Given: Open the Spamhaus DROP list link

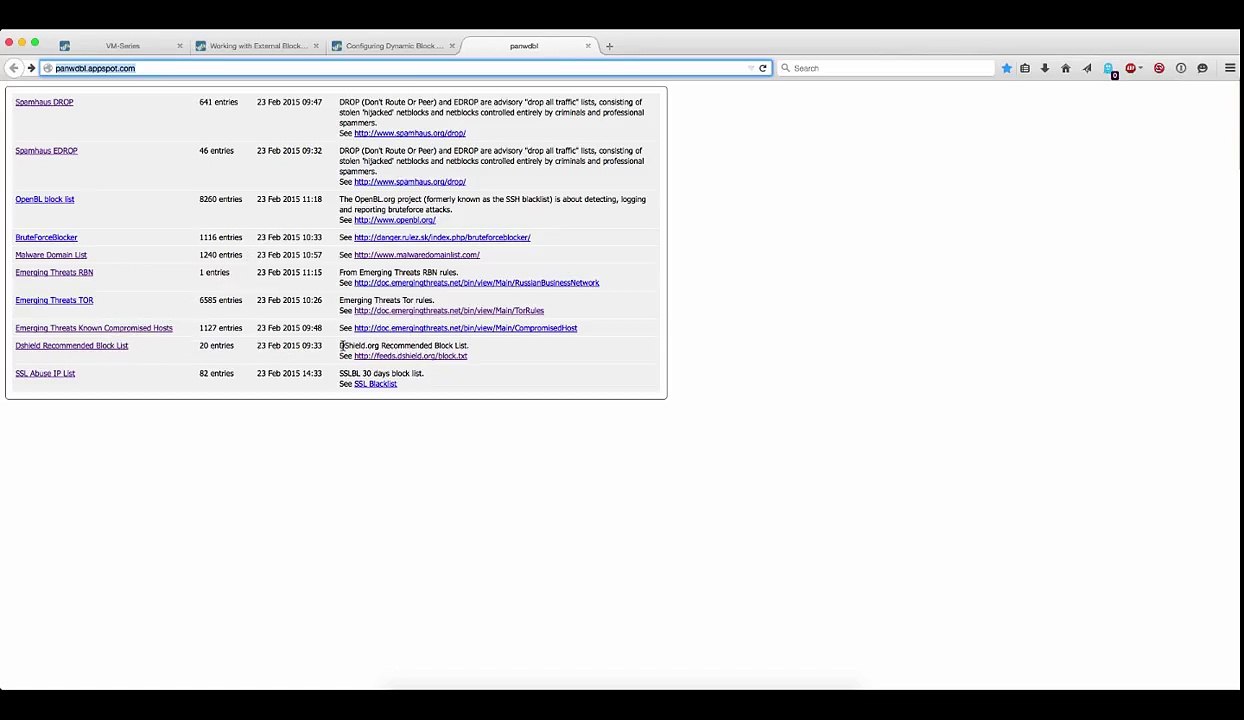Looking at the screenshot, I should click(x=44, y=102).
